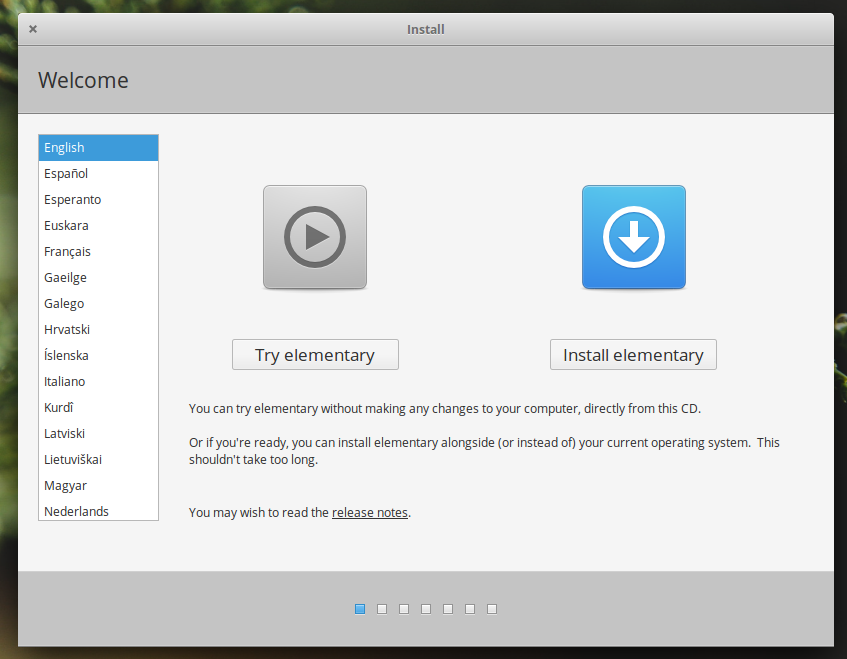The height and width of the screenshot is (659, 847).
Task: Select Íslenska language
Action: pos(98,355)
